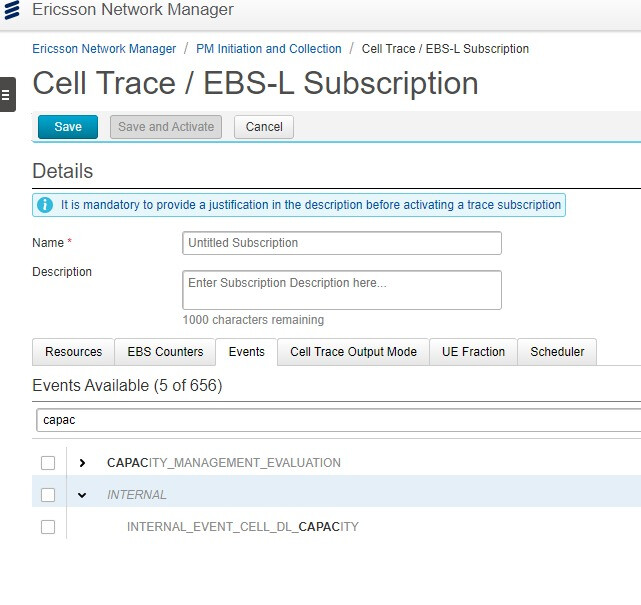Click the INTERNAL_EVENT_CELL_DL_CAPACITY event name

[x=243, y=527]
